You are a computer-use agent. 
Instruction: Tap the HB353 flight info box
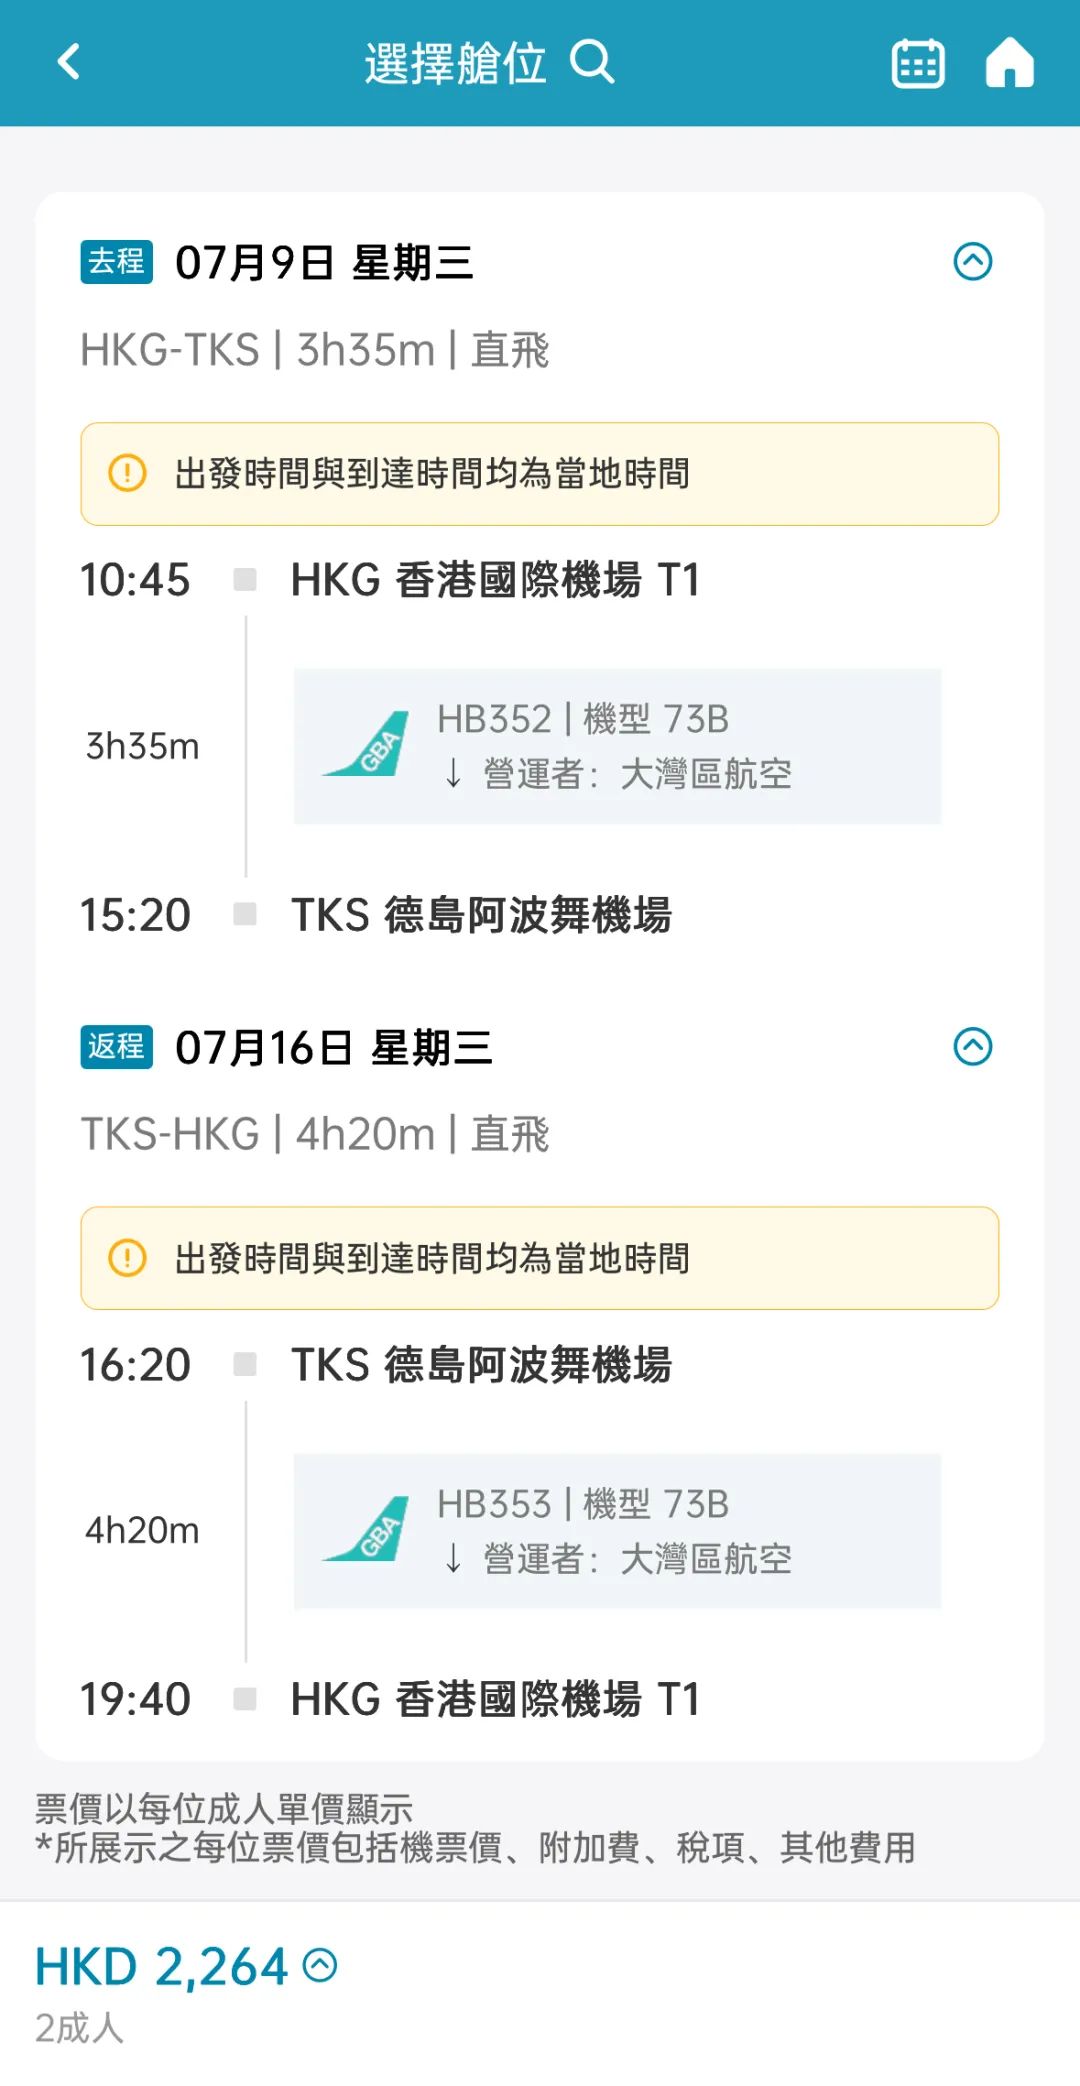point(617,1531)
